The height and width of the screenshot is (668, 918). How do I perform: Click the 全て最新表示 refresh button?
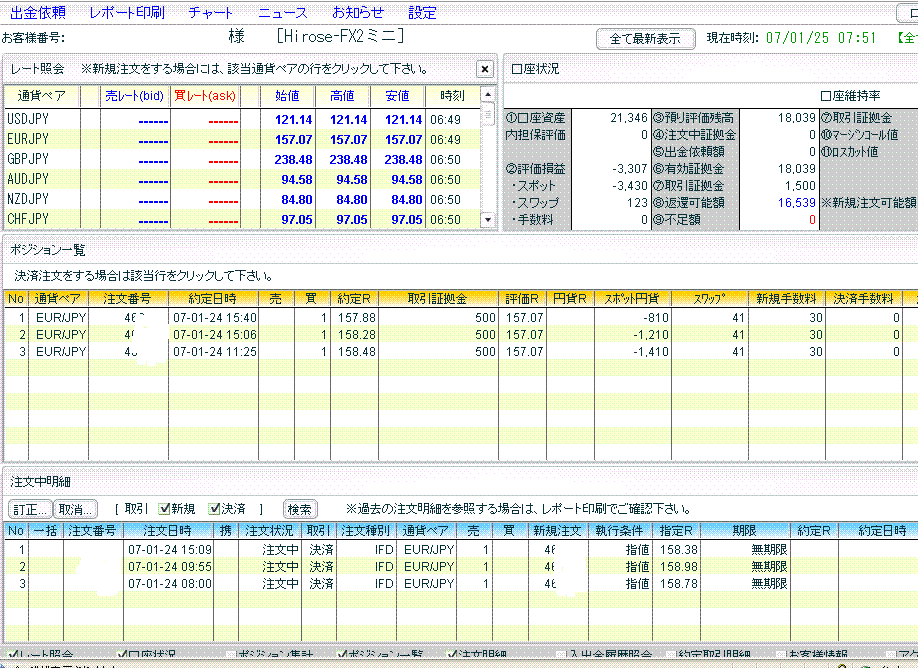tap(645, 39)
